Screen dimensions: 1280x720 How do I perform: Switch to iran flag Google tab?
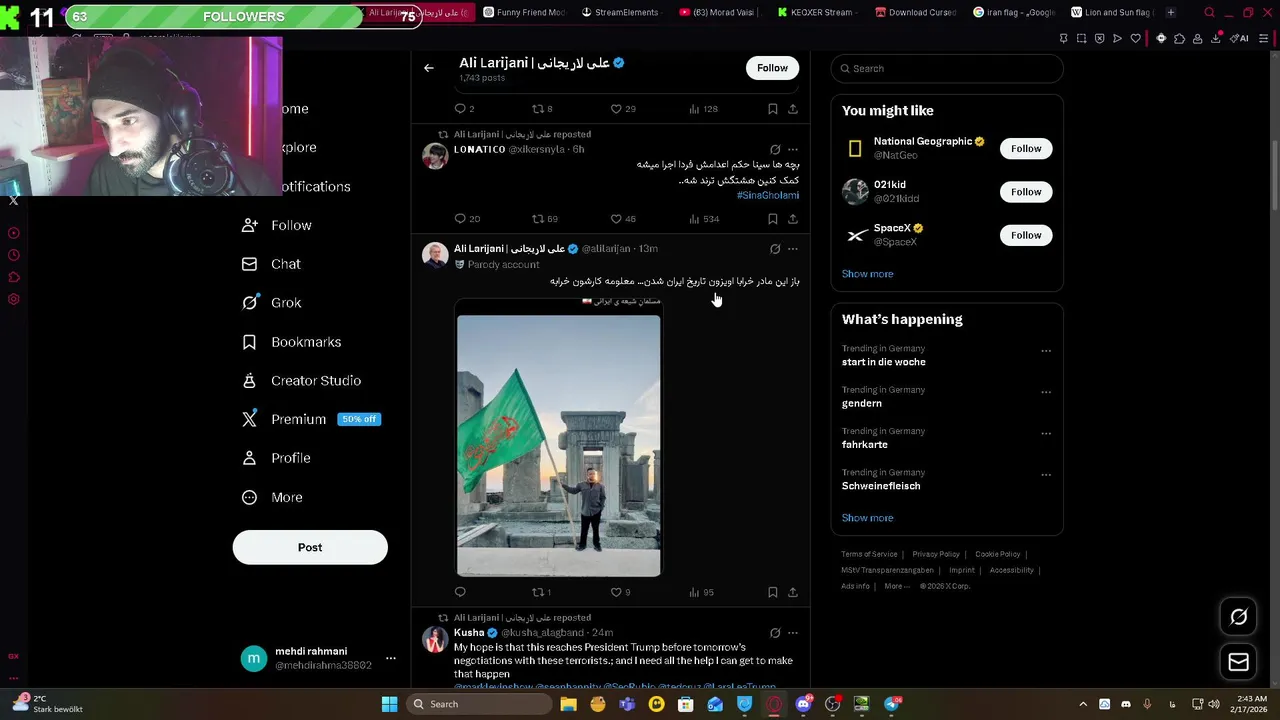(x=1013, y=13)
